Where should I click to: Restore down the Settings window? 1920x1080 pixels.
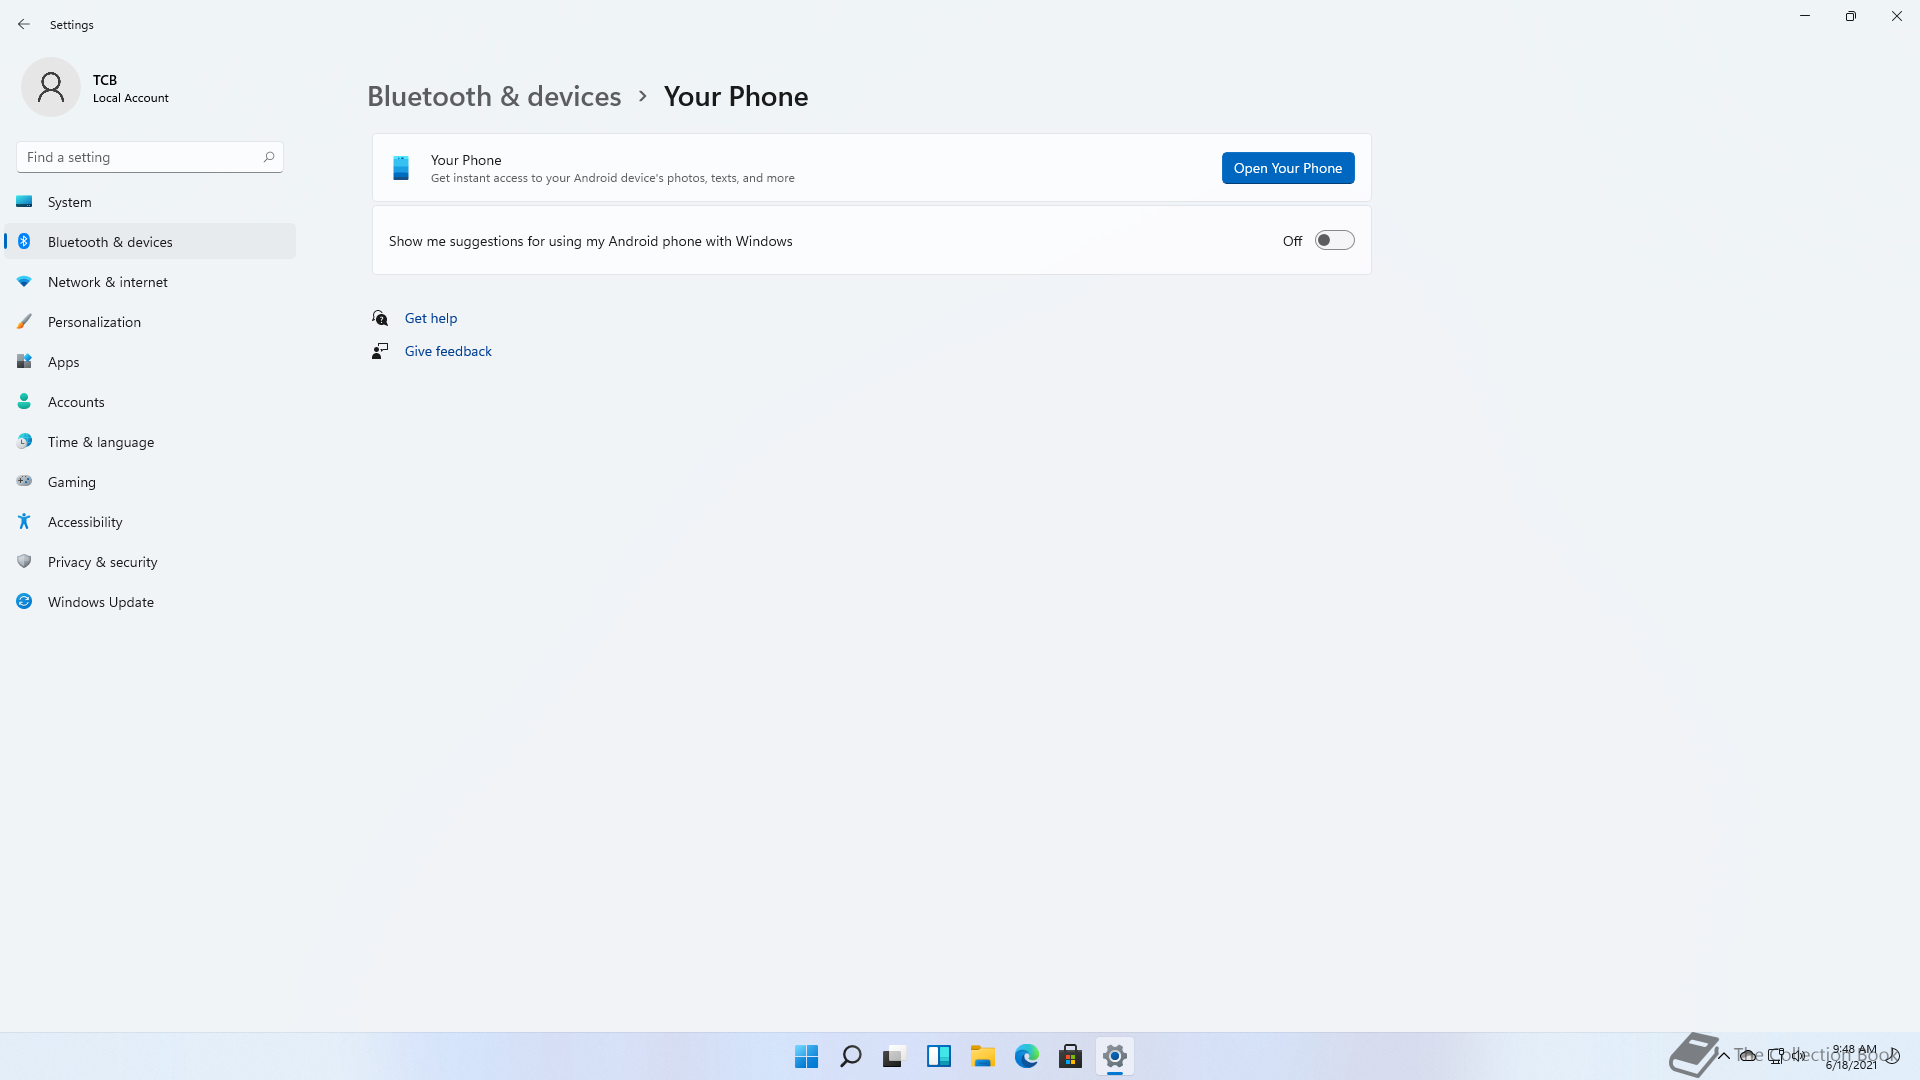(1851, 16)
